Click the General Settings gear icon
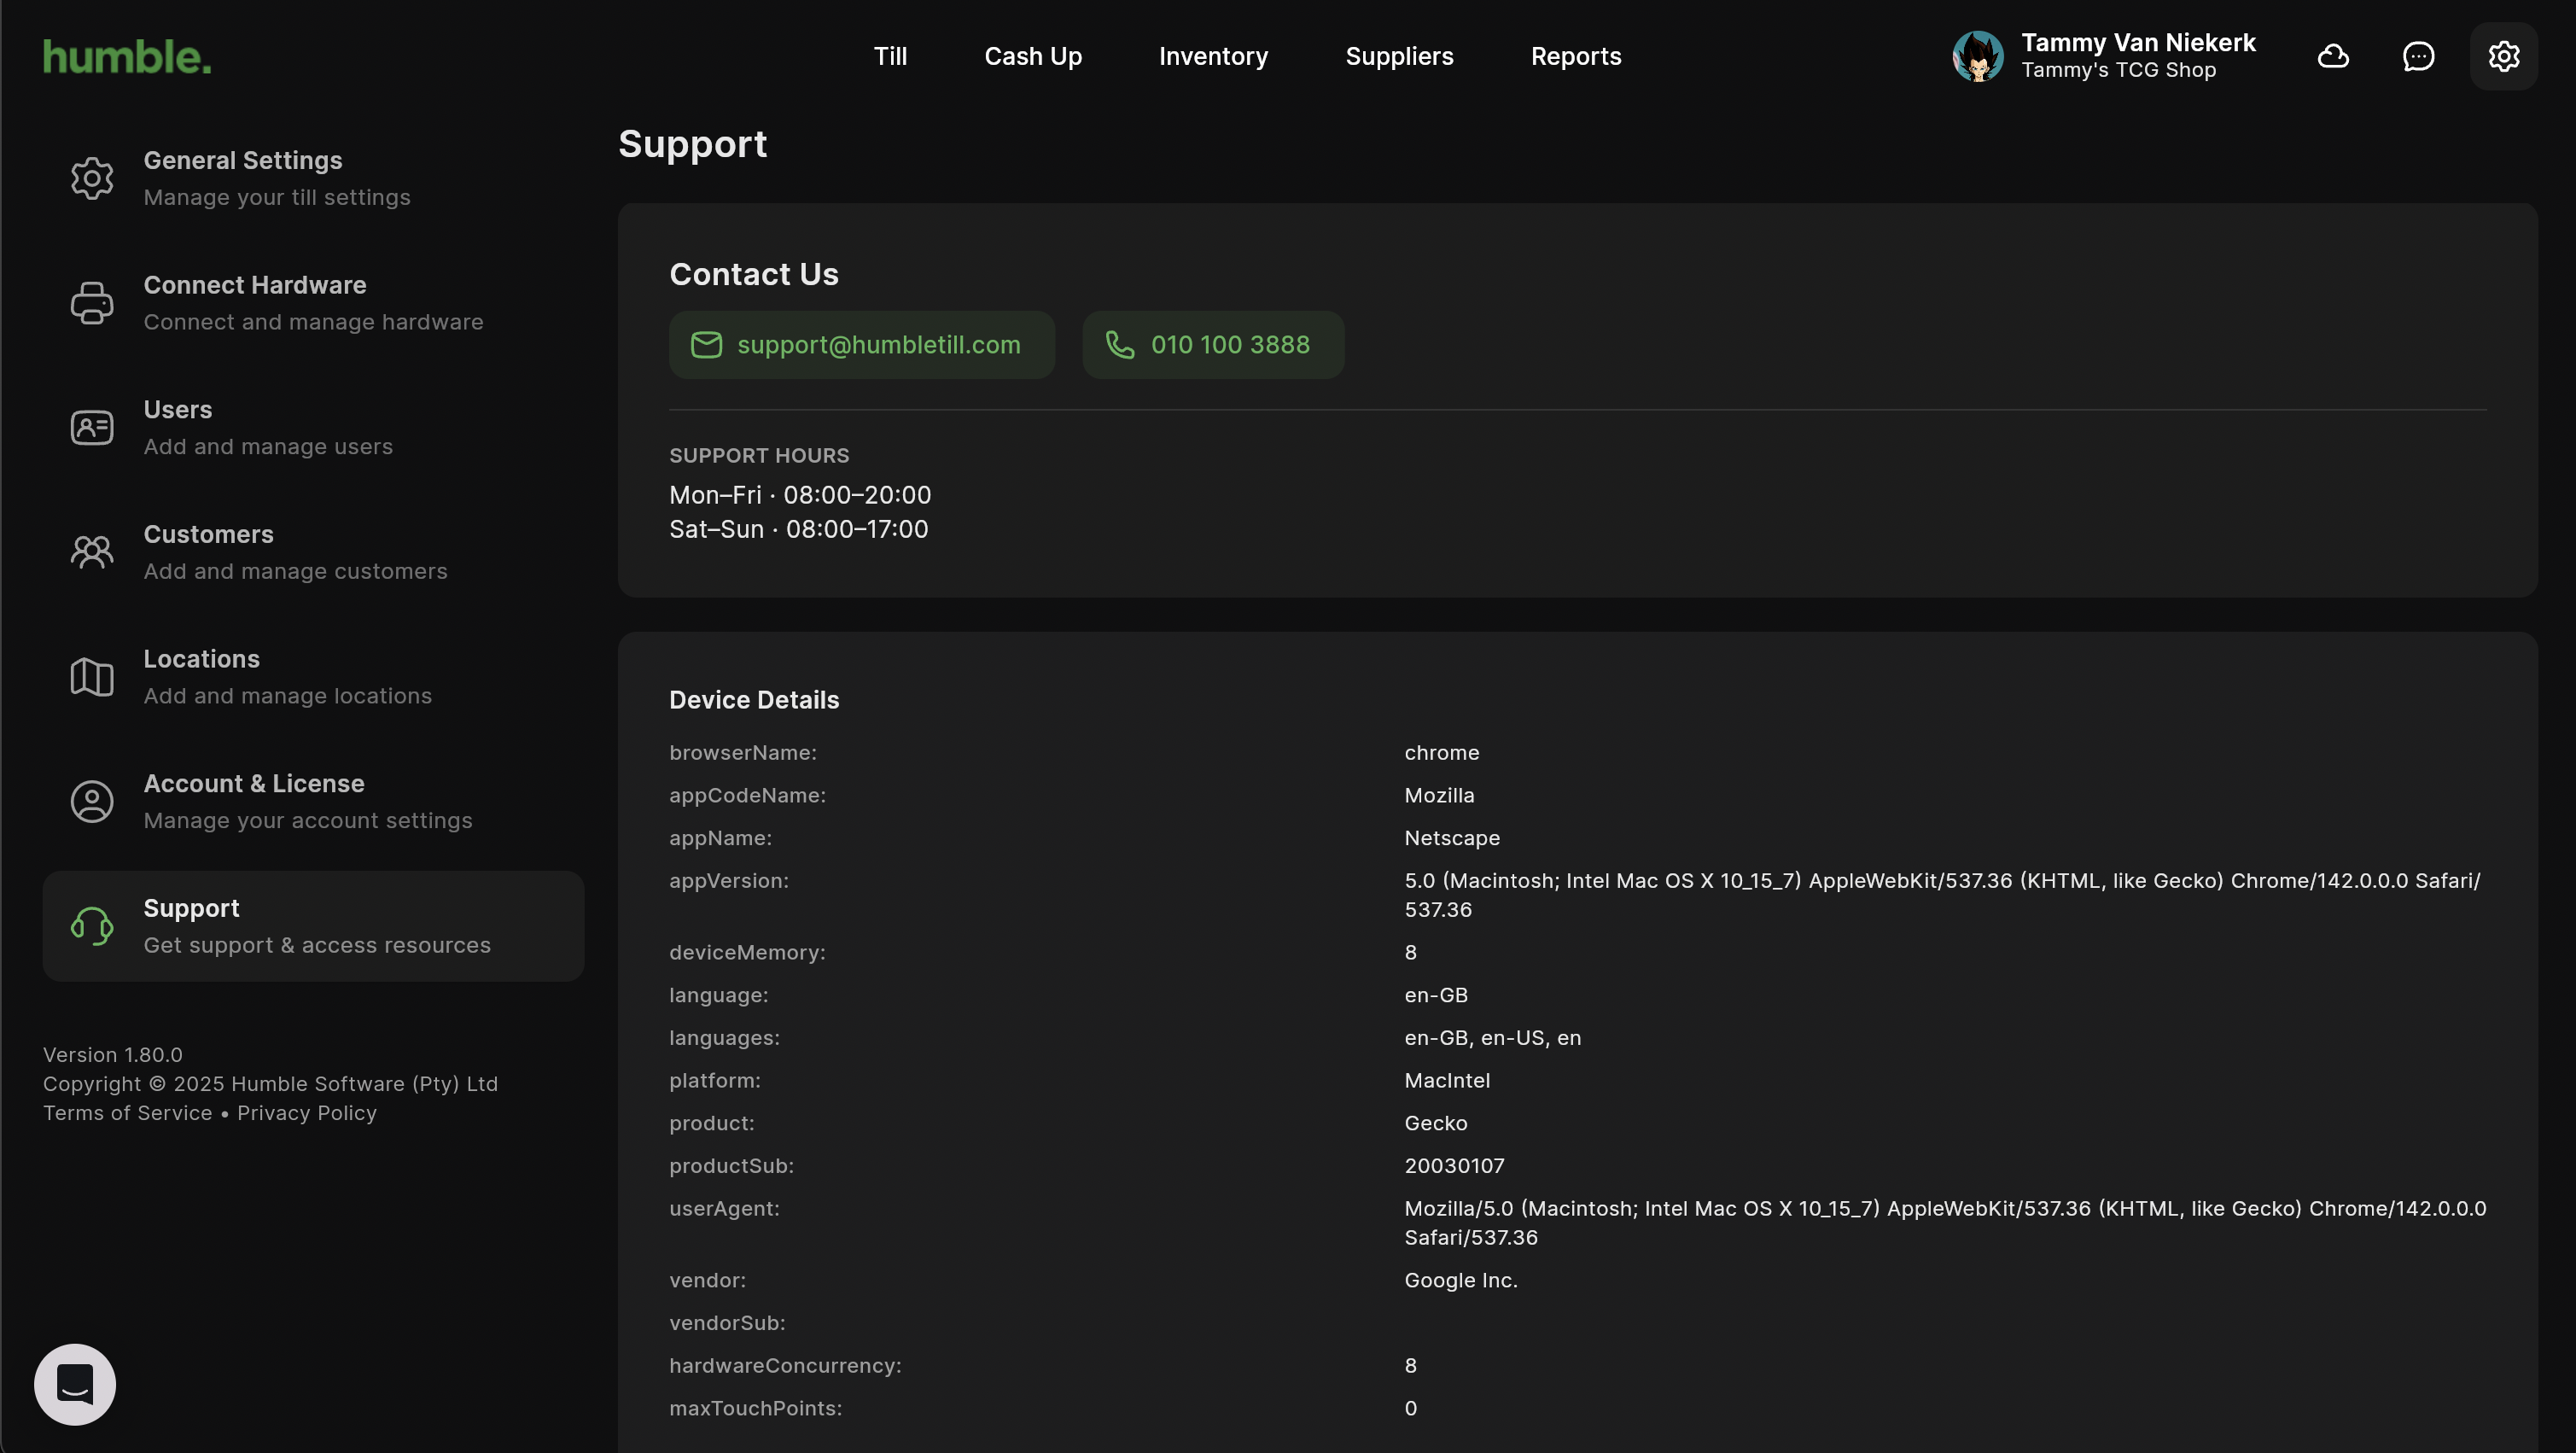The width and height of the screenshot is (2576, 1453). point(92,178)
